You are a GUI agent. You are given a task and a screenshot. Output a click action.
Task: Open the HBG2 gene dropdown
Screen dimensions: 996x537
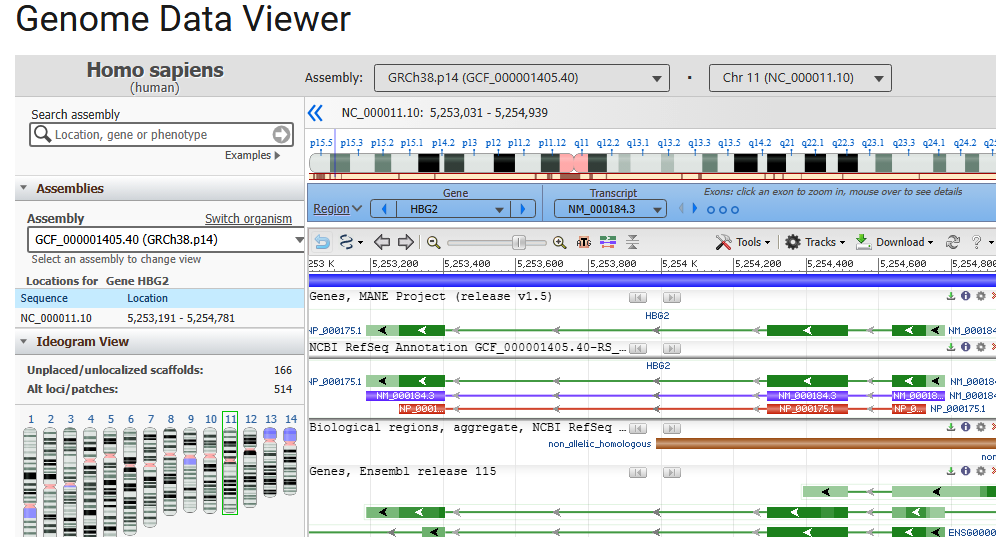click(x=454, y=209)
